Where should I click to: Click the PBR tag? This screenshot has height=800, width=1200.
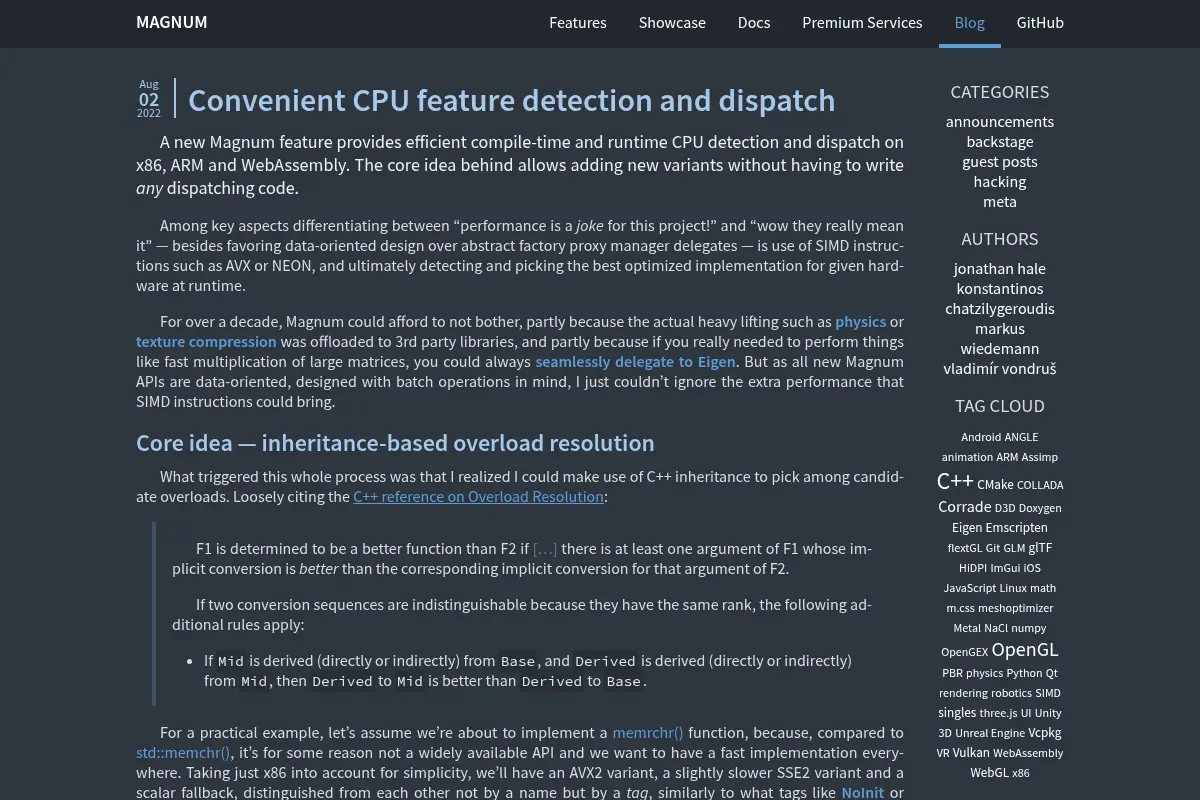952,673
